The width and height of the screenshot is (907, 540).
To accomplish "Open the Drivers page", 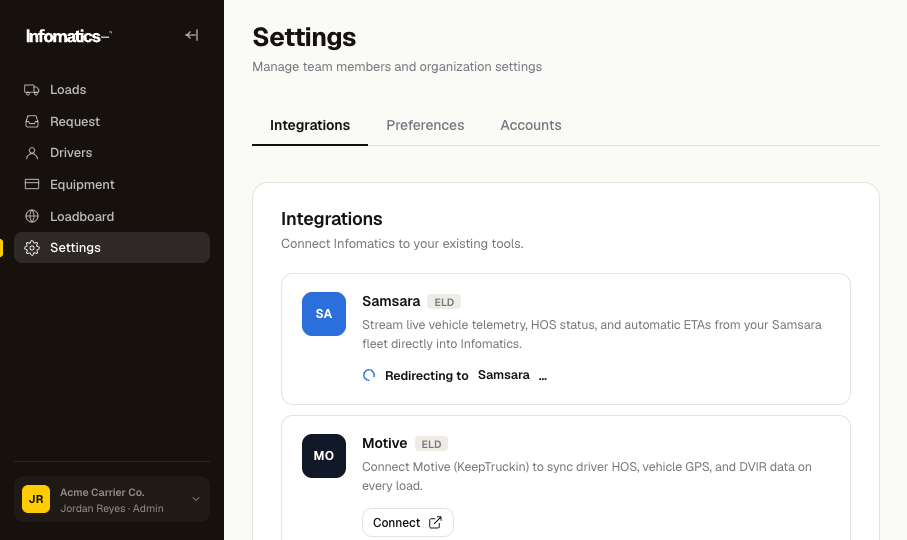I will point(112,153).
